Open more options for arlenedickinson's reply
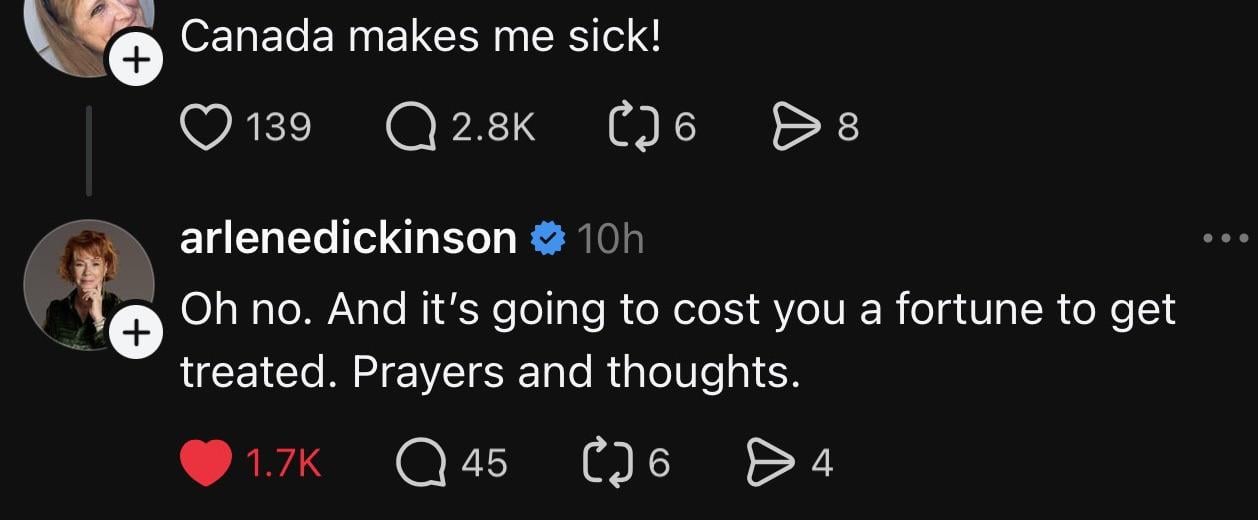The width and height of the screenshot is (1258, 520). [x=1225, y=239]
